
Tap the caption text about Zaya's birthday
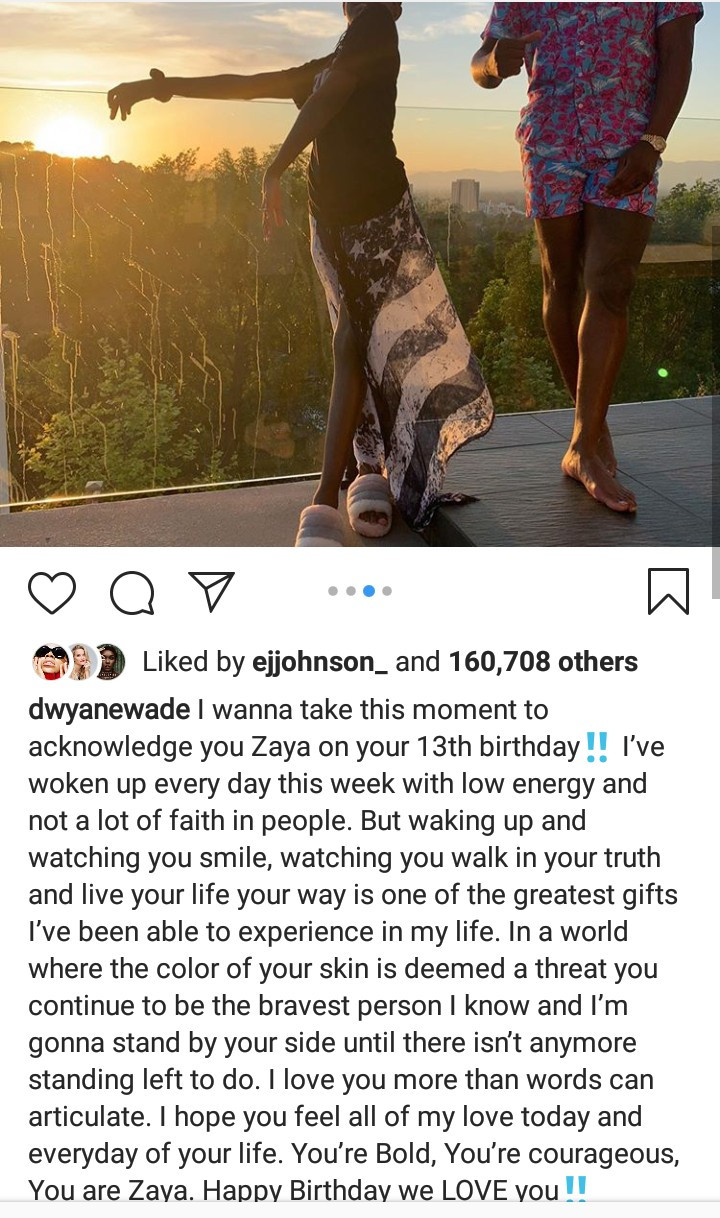click(354, 950)
